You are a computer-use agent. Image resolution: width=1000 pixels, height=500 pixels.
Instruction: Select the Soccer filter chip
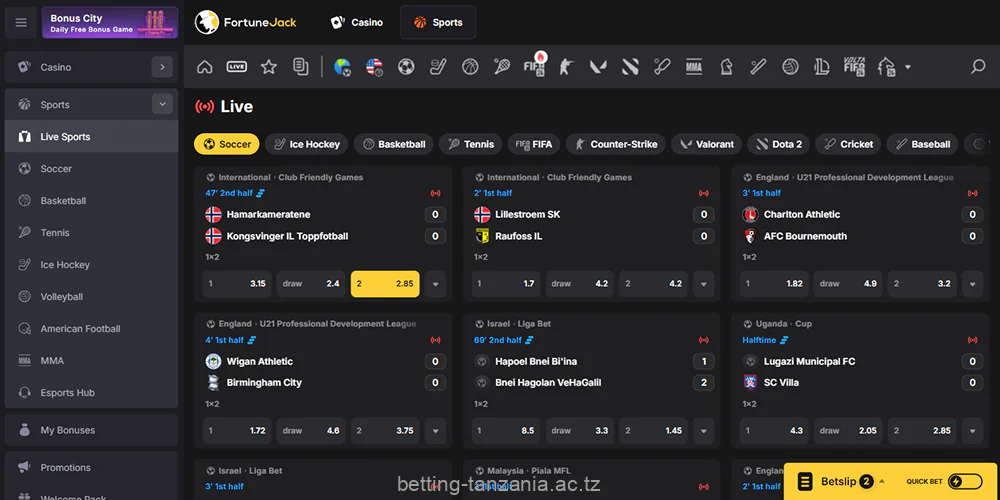(x=226, y=144)
